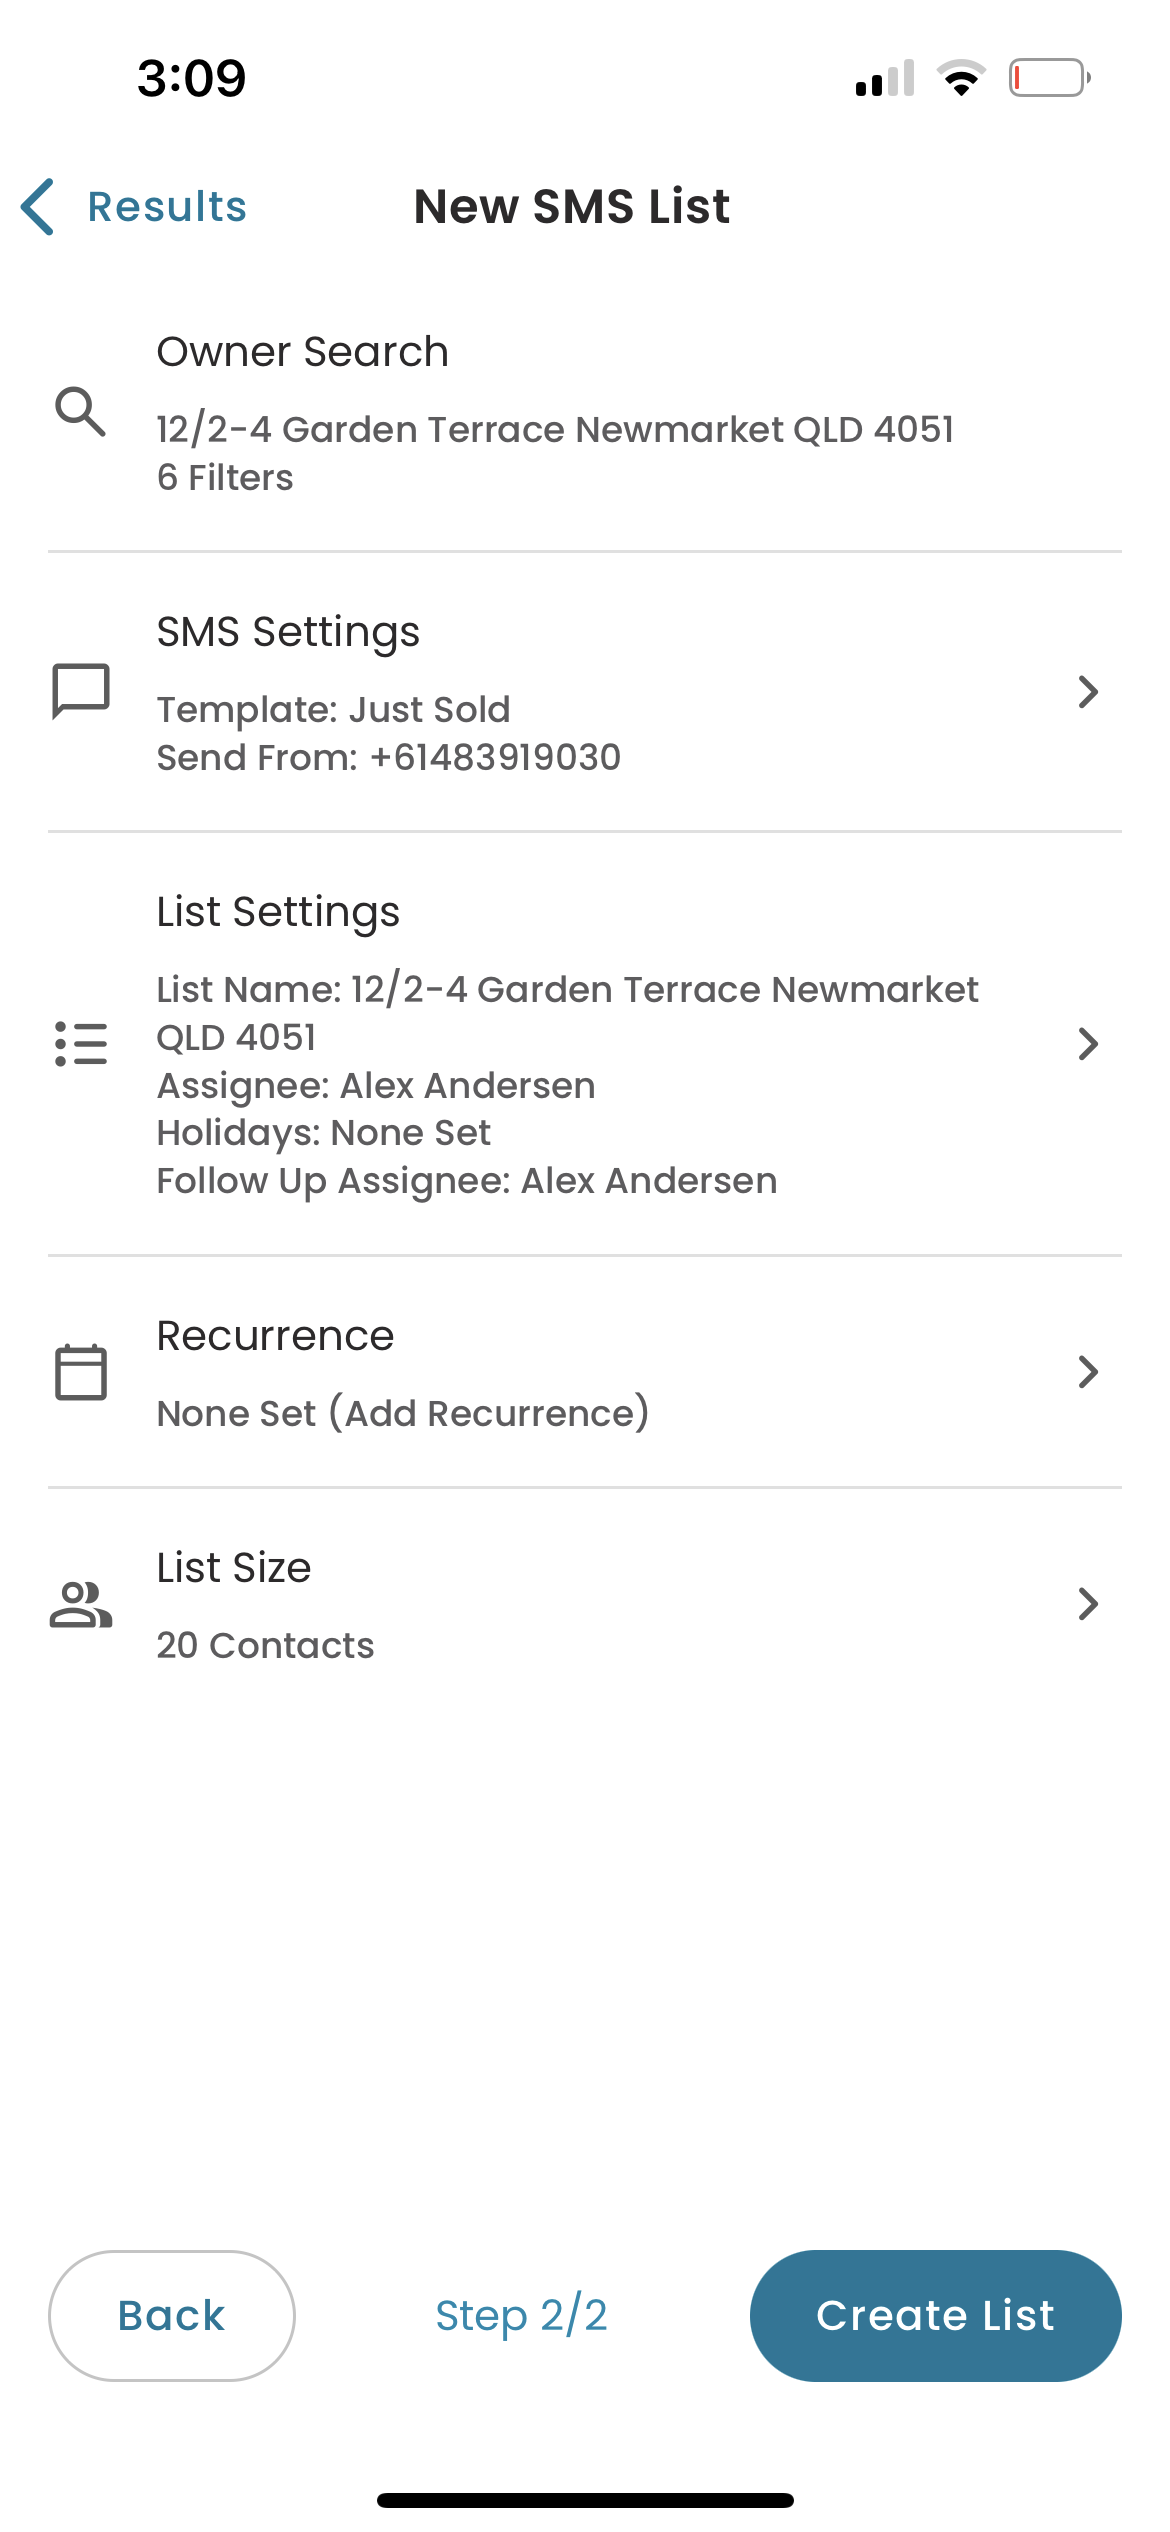Click the Step 2/2 indicator
This screenshot has height=2532, width=1170.
[x=521, y=2316]
